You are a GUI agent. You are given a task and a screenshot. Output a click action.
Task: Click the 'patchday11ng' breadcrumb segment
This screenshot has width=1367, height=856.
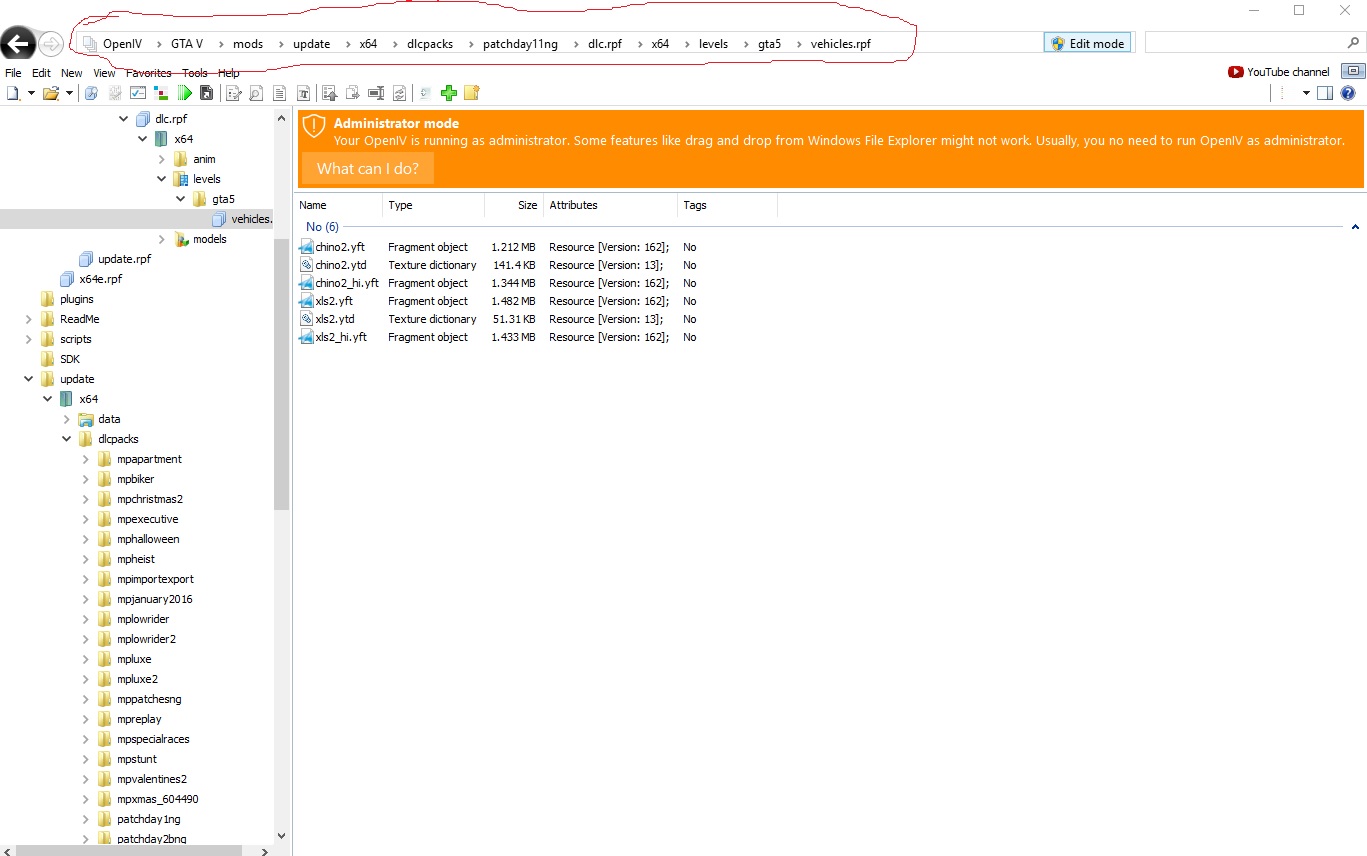(520, 44)
